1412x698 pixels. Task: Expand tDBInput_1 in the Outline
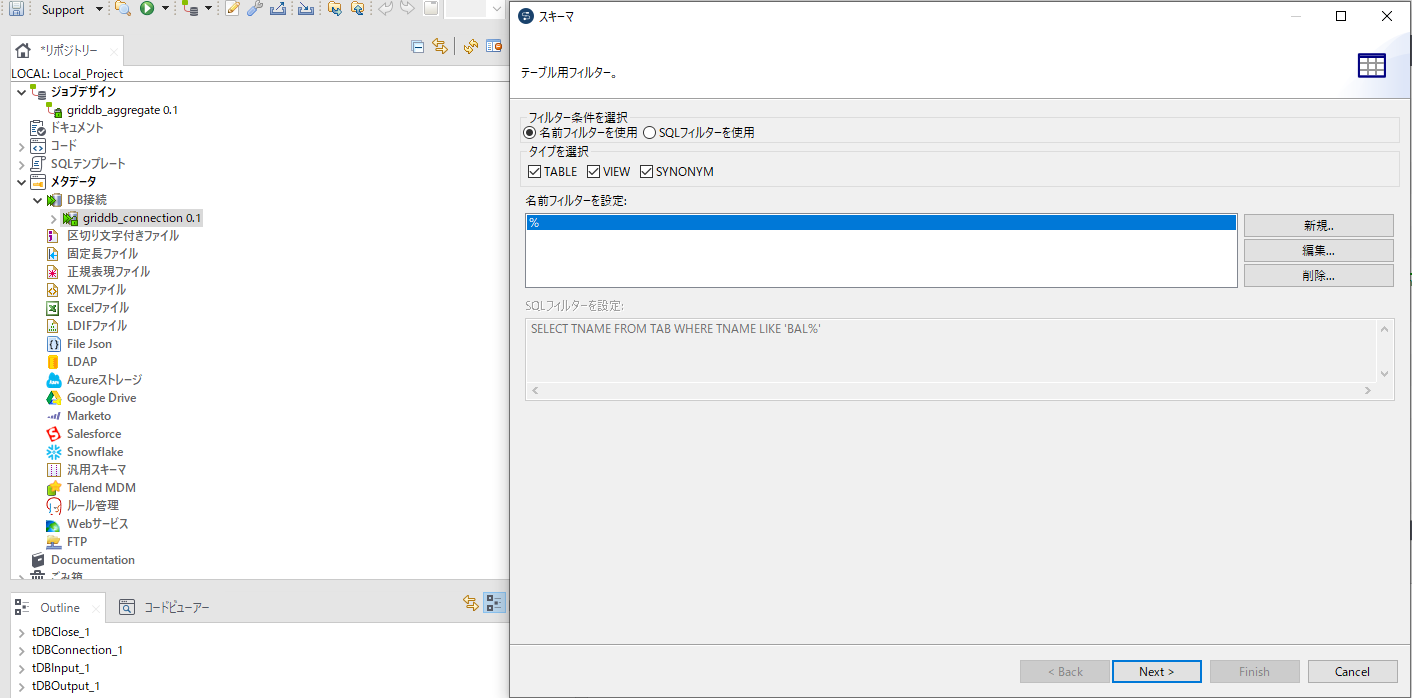point(22,668)
